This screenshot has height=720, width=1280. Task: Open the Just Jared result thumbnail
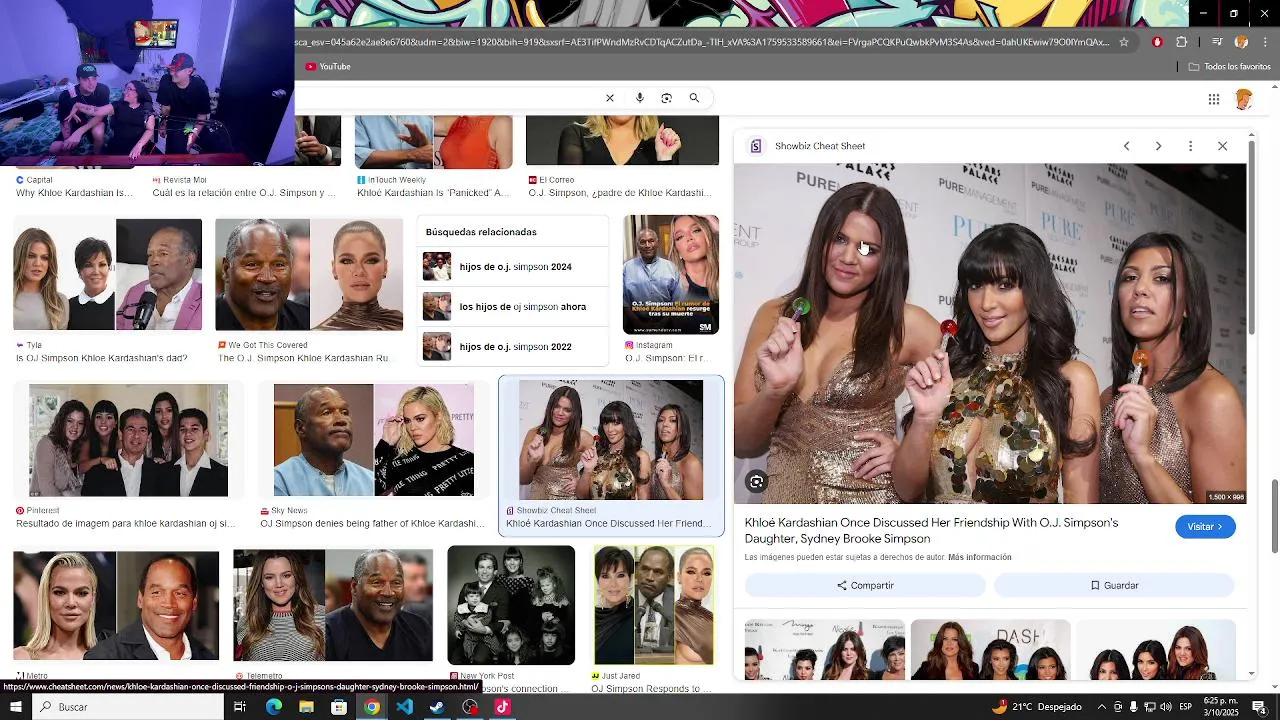(653, 605)
